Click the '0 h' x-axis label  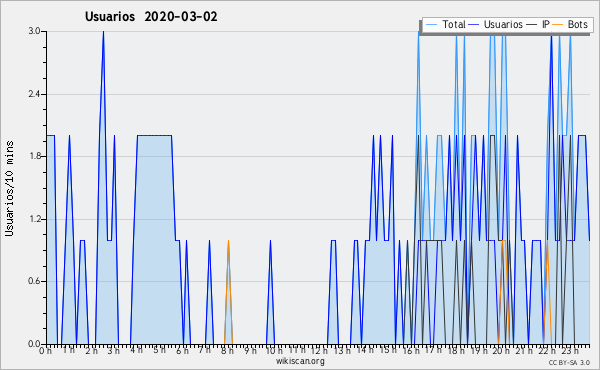tap(45, 350)
